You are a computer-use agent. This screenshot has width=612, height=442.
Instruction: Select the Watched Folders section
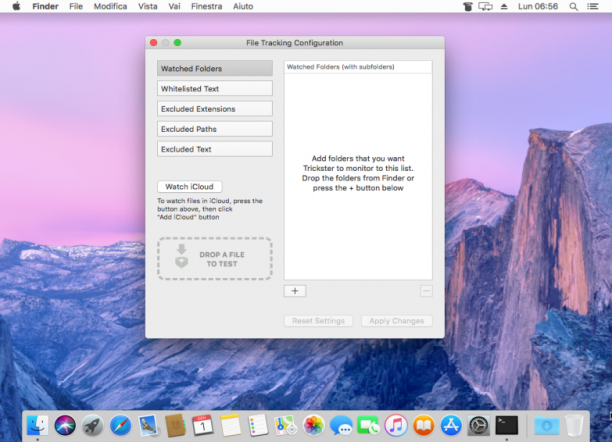[x=215, y=68]
